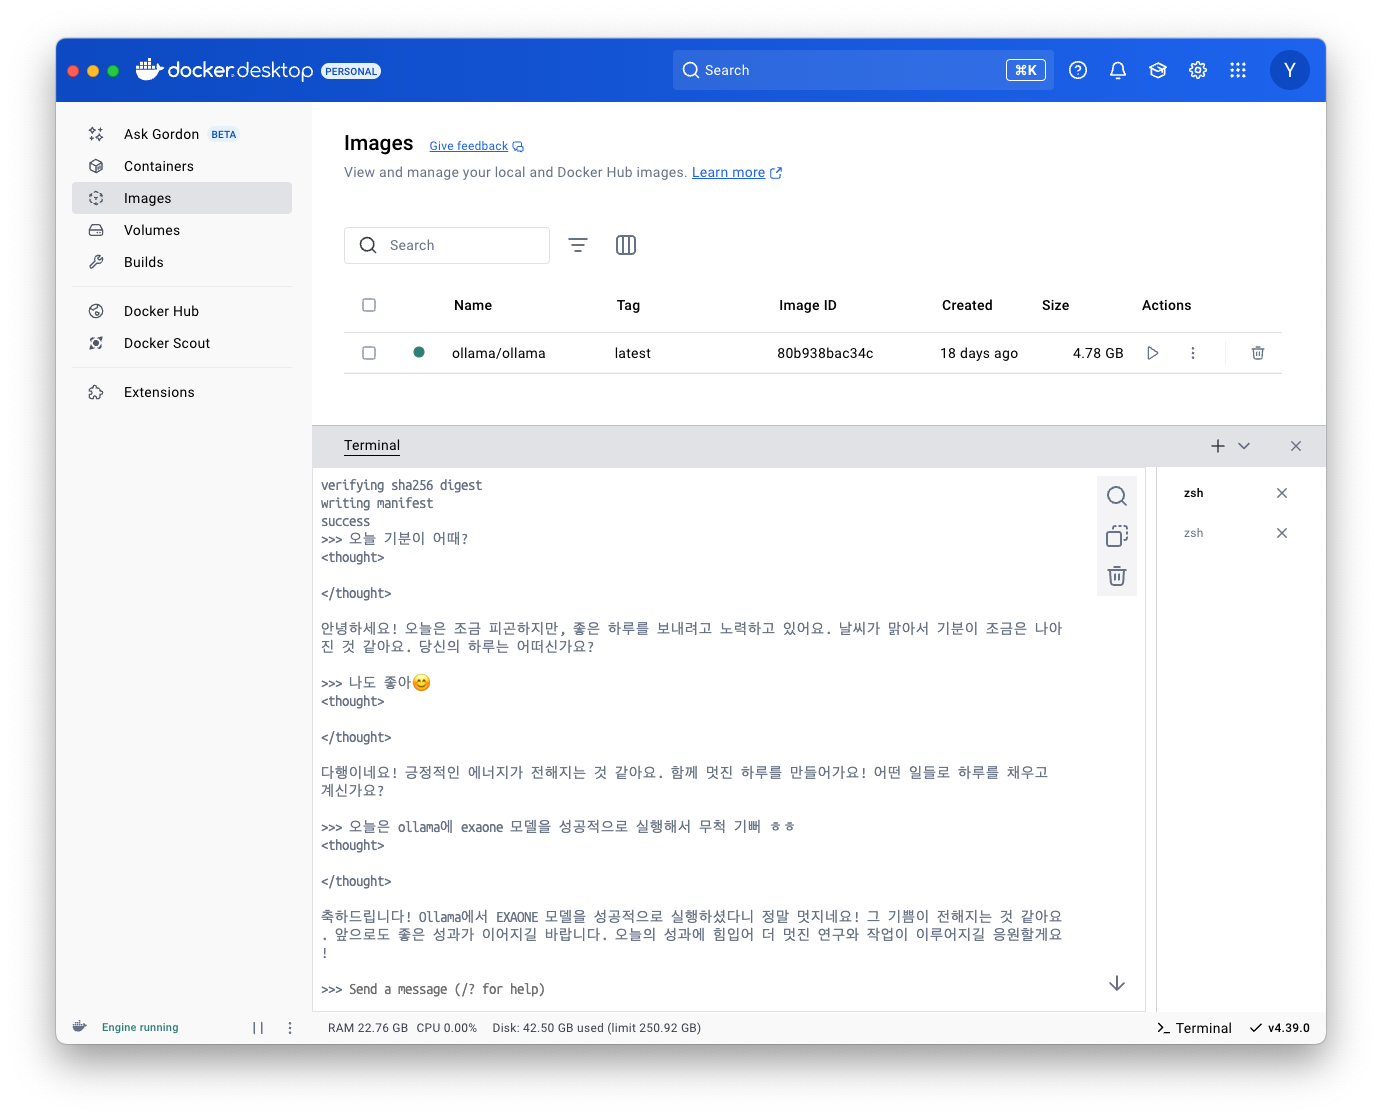Click the ollama/ollama image name

499,353
